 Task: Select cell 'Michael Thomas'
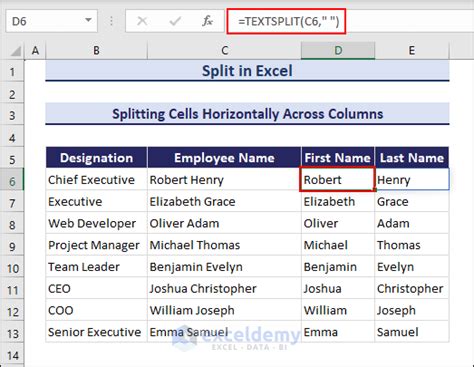pos(224,245)
